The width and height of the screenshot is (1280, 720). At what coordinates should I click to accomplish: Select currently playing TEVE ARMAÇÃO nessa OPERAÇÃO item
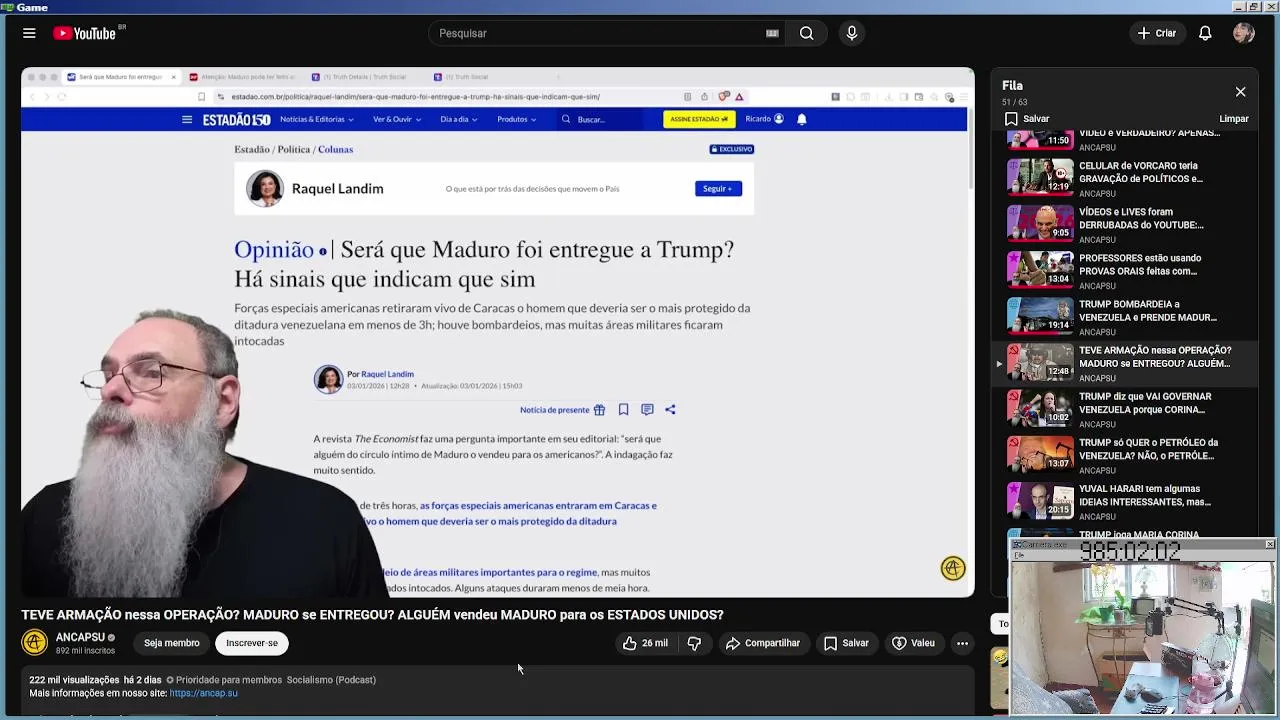pyautogui.click(x=1126, y=362)
